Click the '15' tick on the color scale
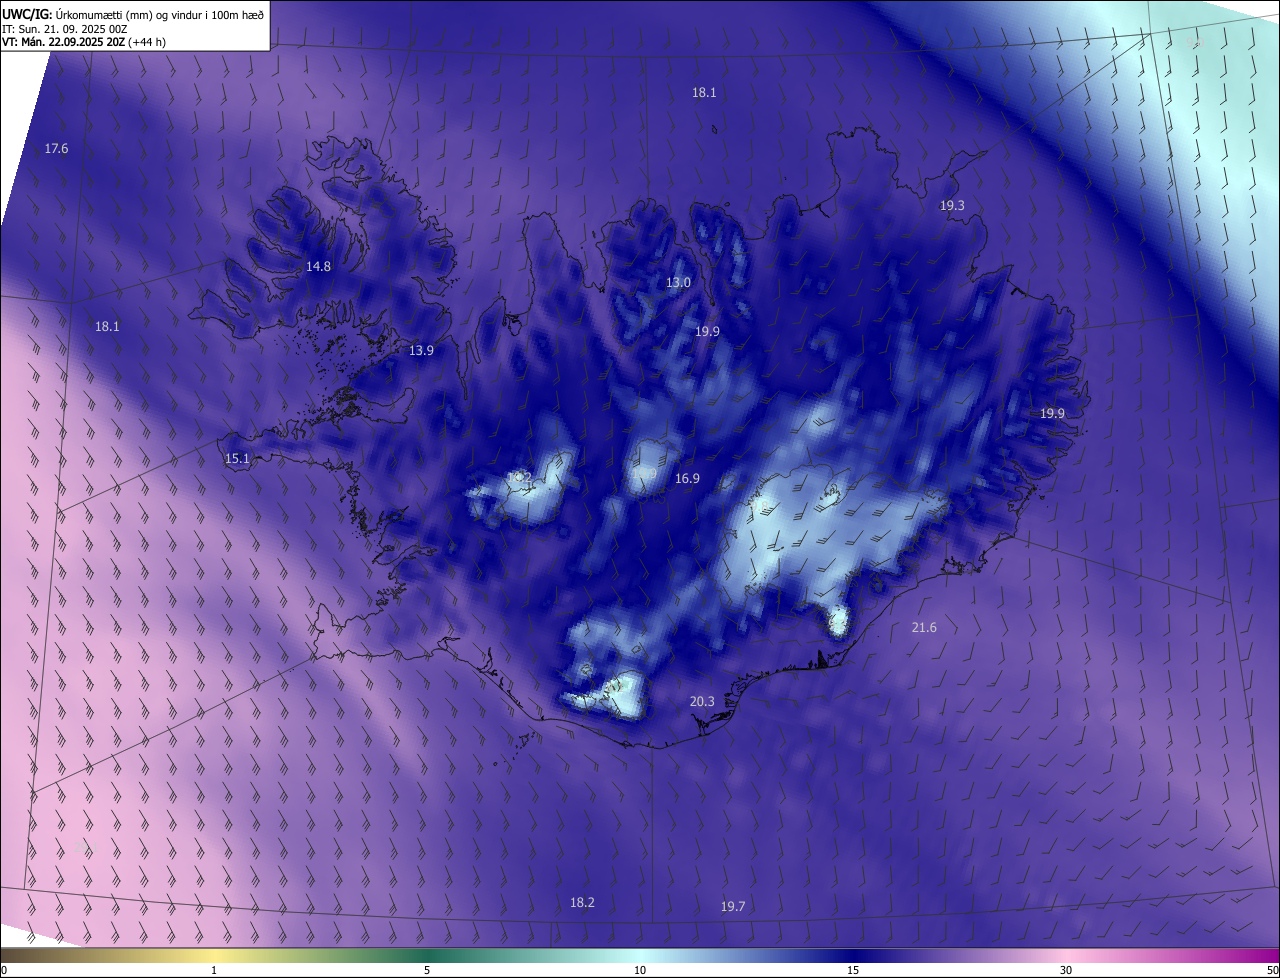 [x=853, y=970]
